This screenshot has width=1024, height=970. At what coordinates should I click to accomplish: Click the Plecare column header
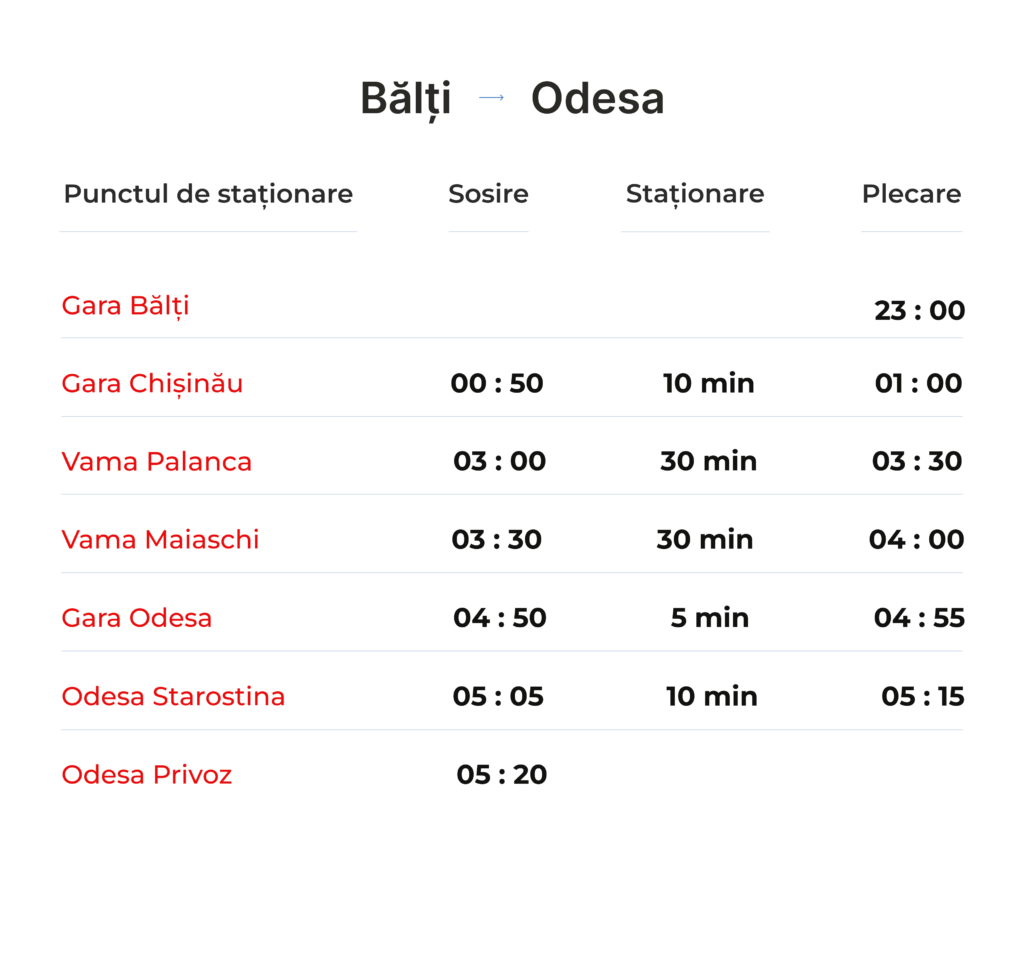pos(911,193)
